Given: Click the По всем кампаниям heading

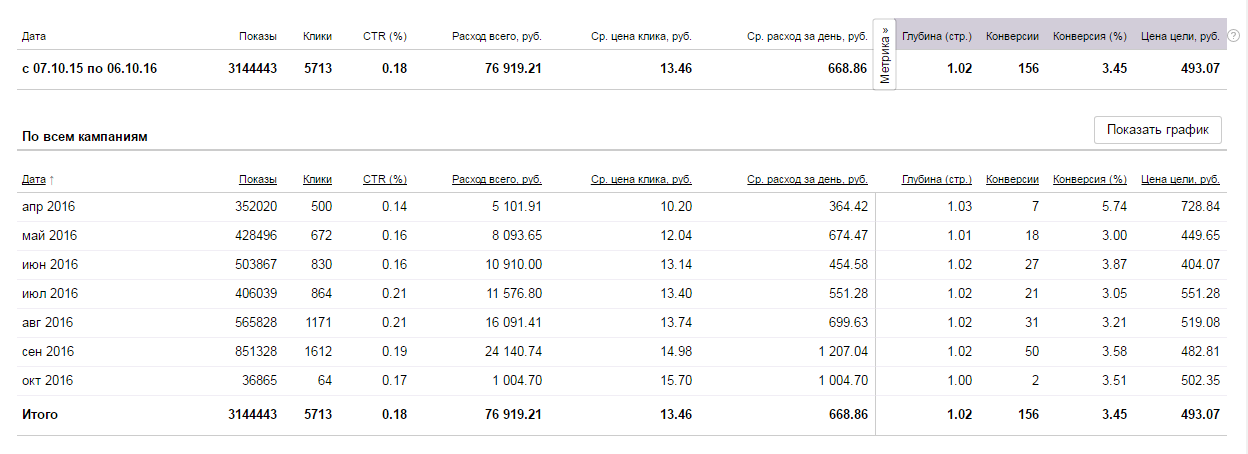Looking at the screenshot, I should [85, 137].
